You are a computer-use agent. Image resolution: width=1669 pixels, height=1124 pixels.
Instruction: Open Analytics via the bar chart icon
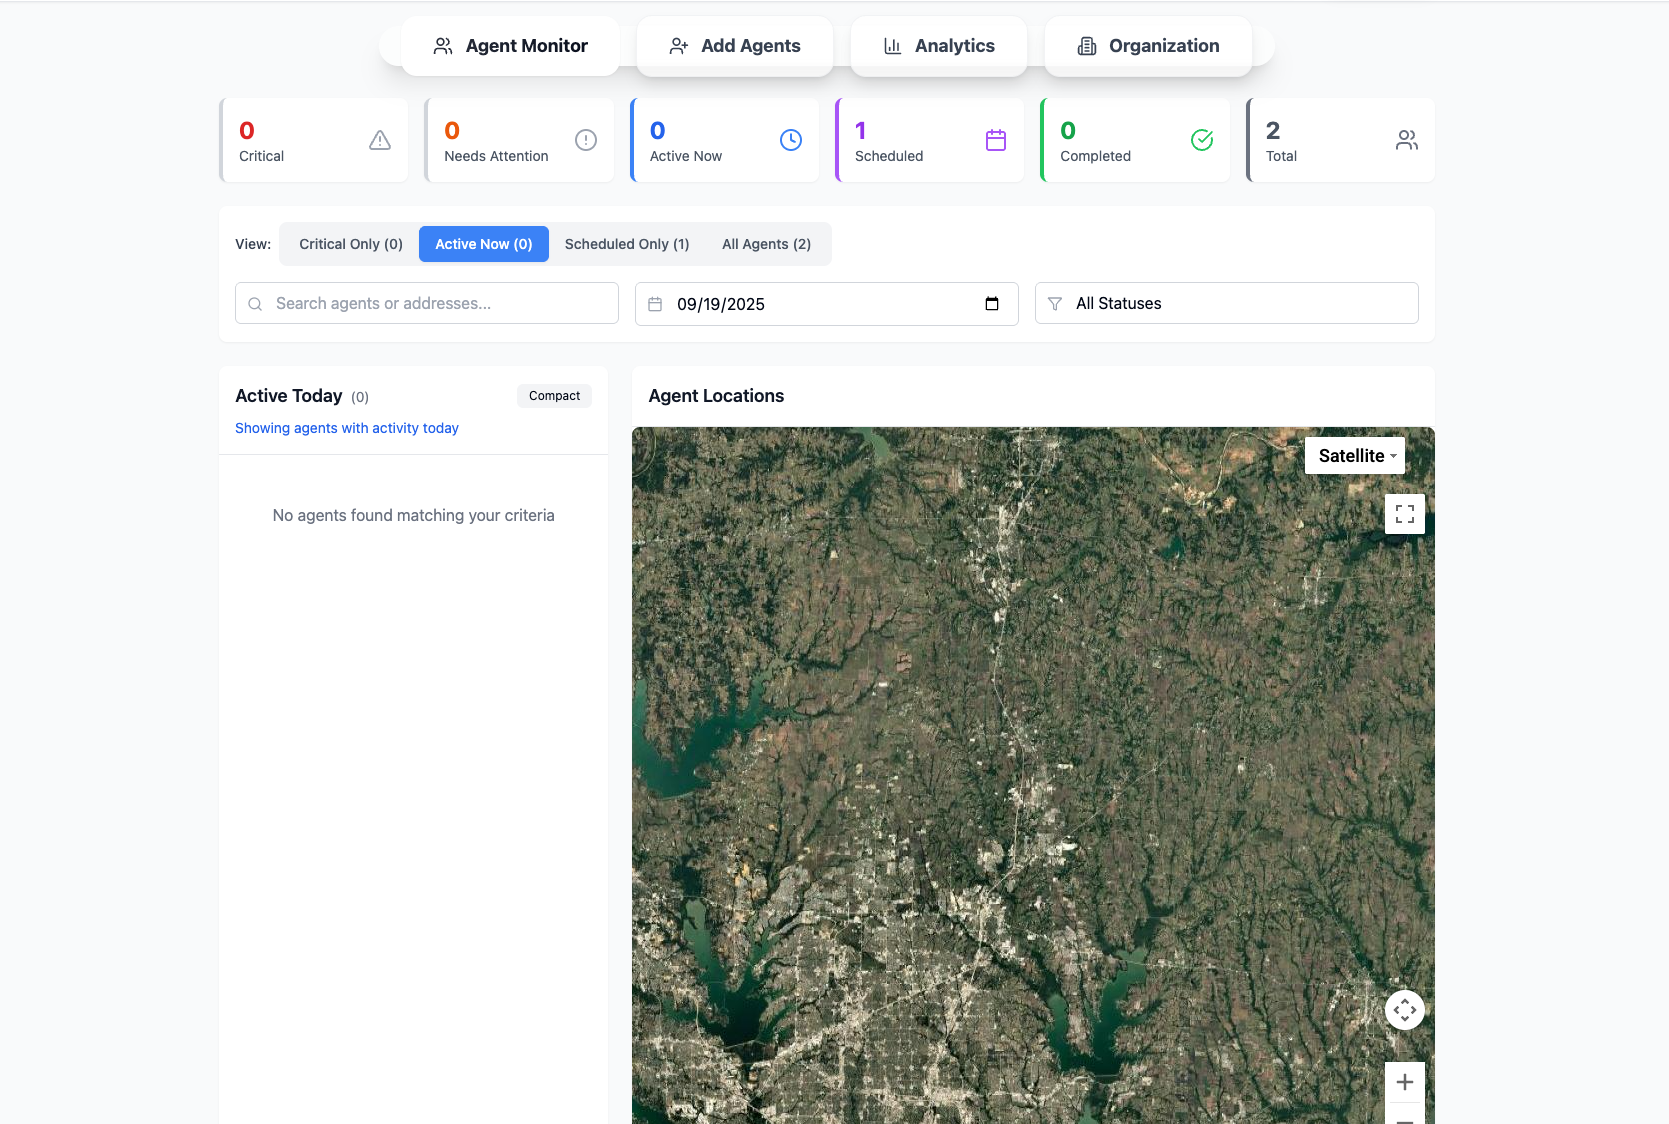click(x=892, y=45)
